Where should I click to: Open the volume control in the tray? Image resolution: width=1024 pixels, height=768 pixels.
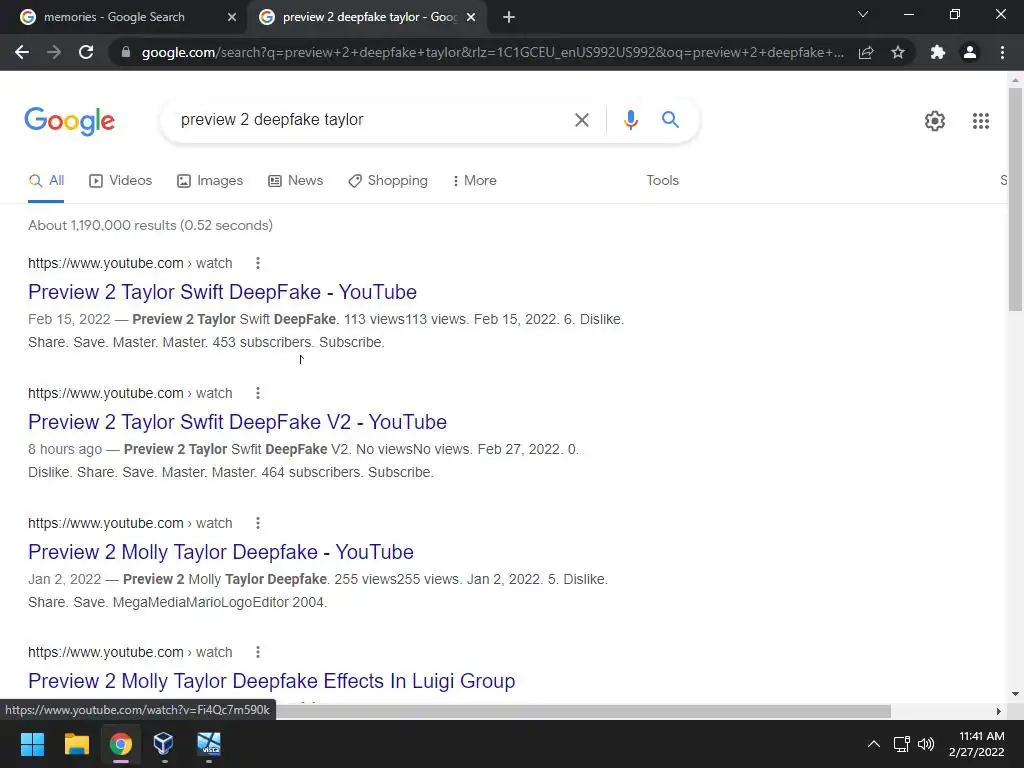point(925,744)
